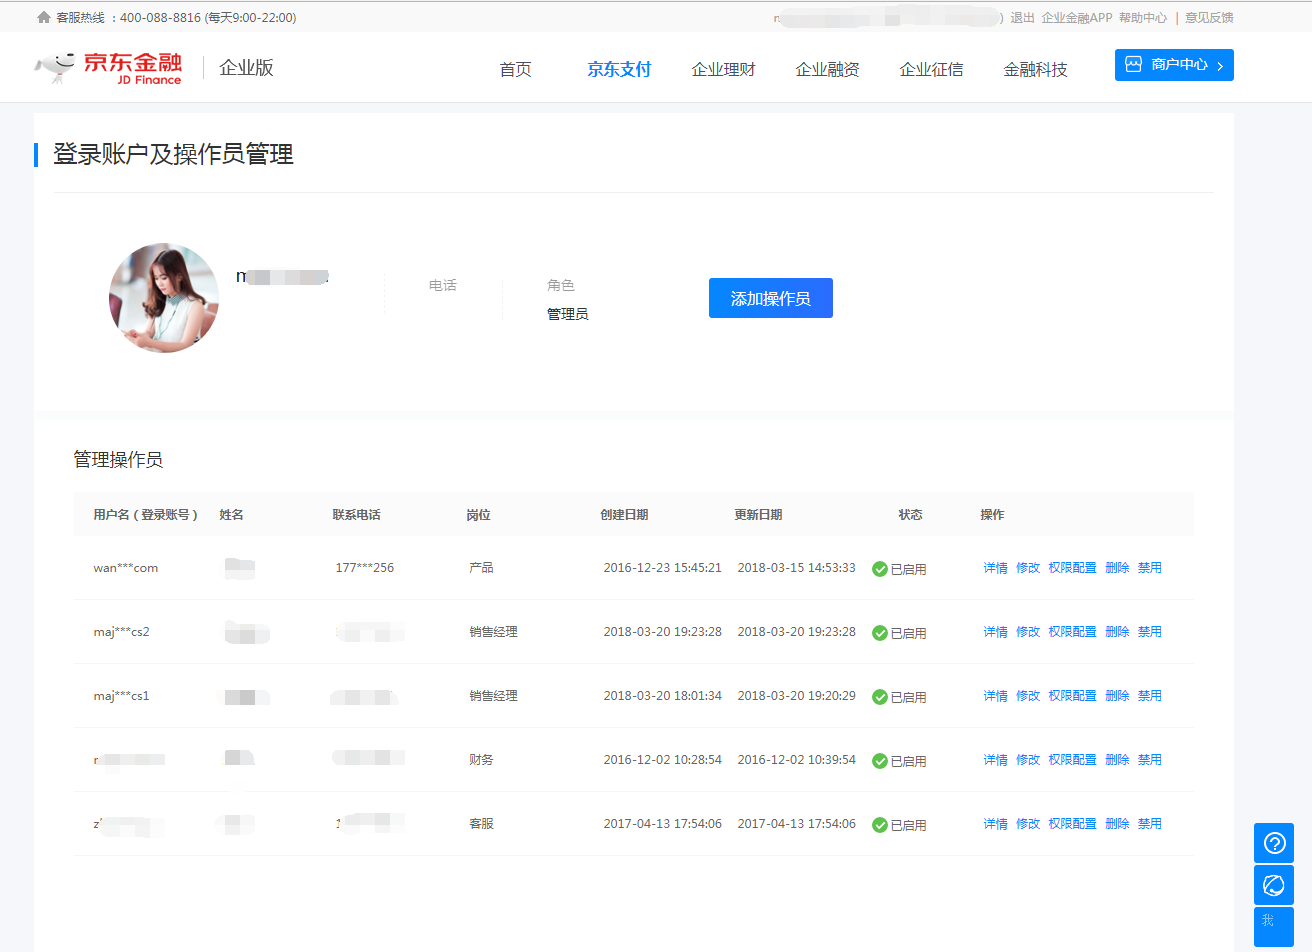Open 权限配置 for maj***cs1
Screen dimensions: 1312x952
[x=1072, y=695]
